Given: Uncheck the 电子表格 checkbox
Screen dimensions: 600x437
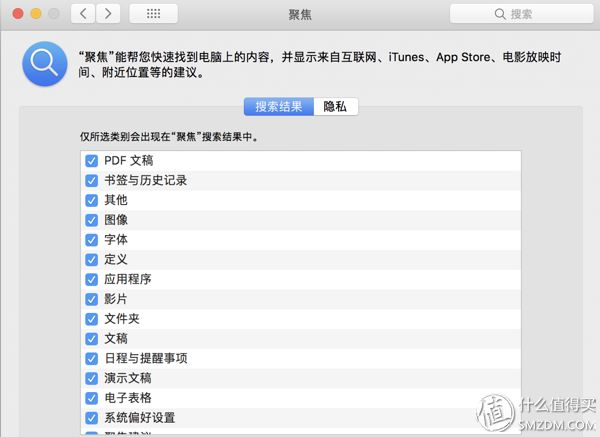Looking at the screenshot, I should coord(91,398).
